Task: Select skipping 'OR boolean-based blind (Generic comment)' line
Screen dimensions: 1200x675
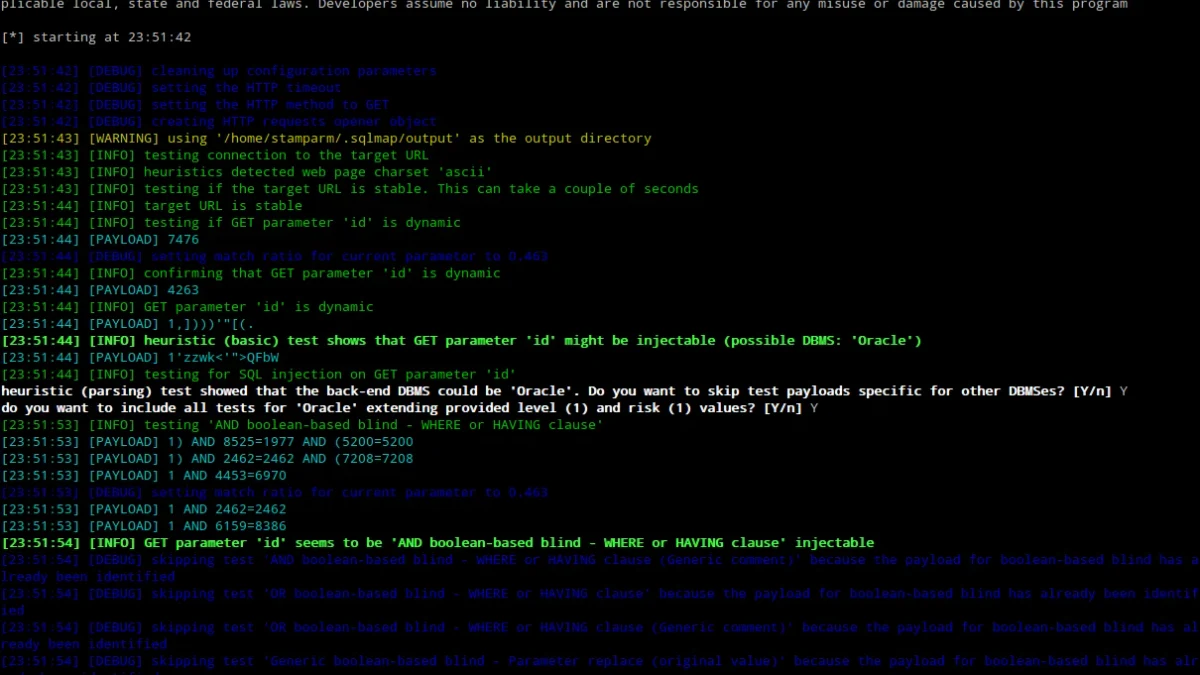Action: (x=600, y=636)
